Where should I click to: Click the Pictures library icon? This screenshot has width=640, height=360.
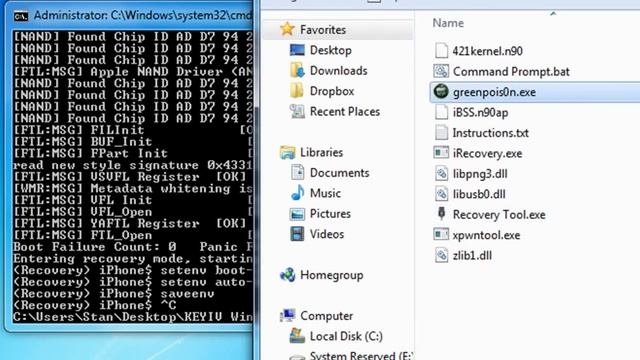297,213
